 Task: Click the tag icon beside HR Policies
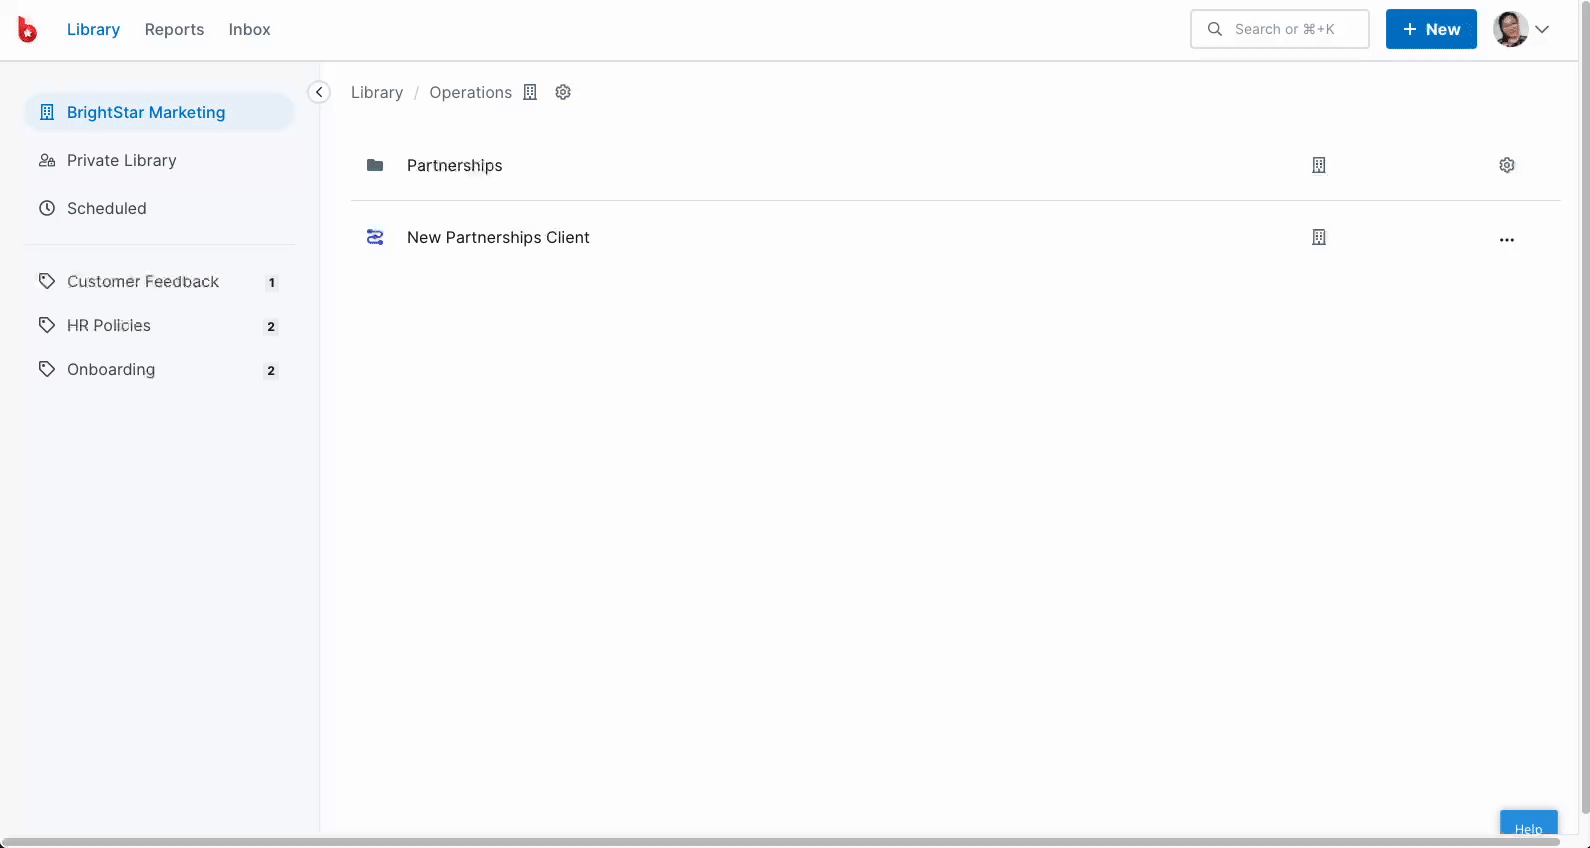[x=47, y=325]
